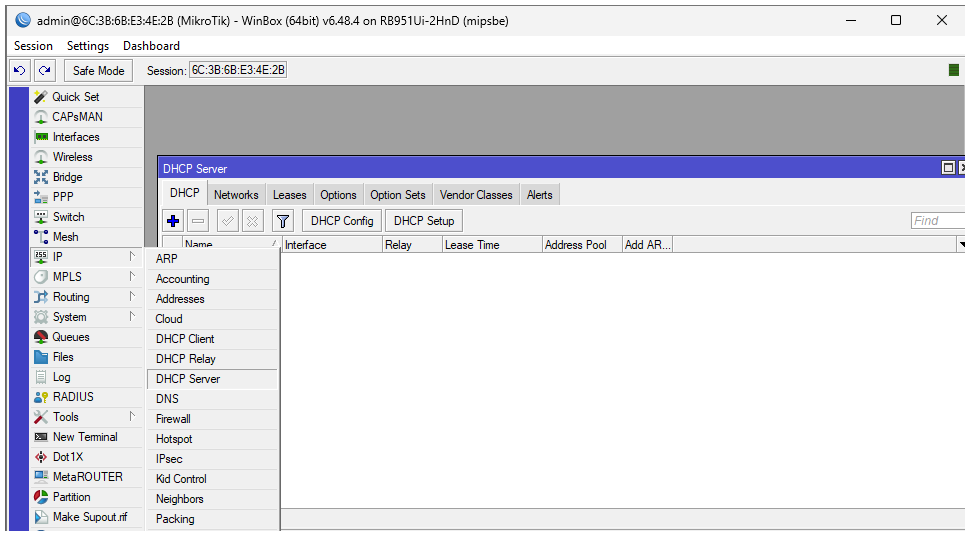This screenshot has height=536, width=970.
Task: Select DNS from IP submenu
Action: click(212, 399)
